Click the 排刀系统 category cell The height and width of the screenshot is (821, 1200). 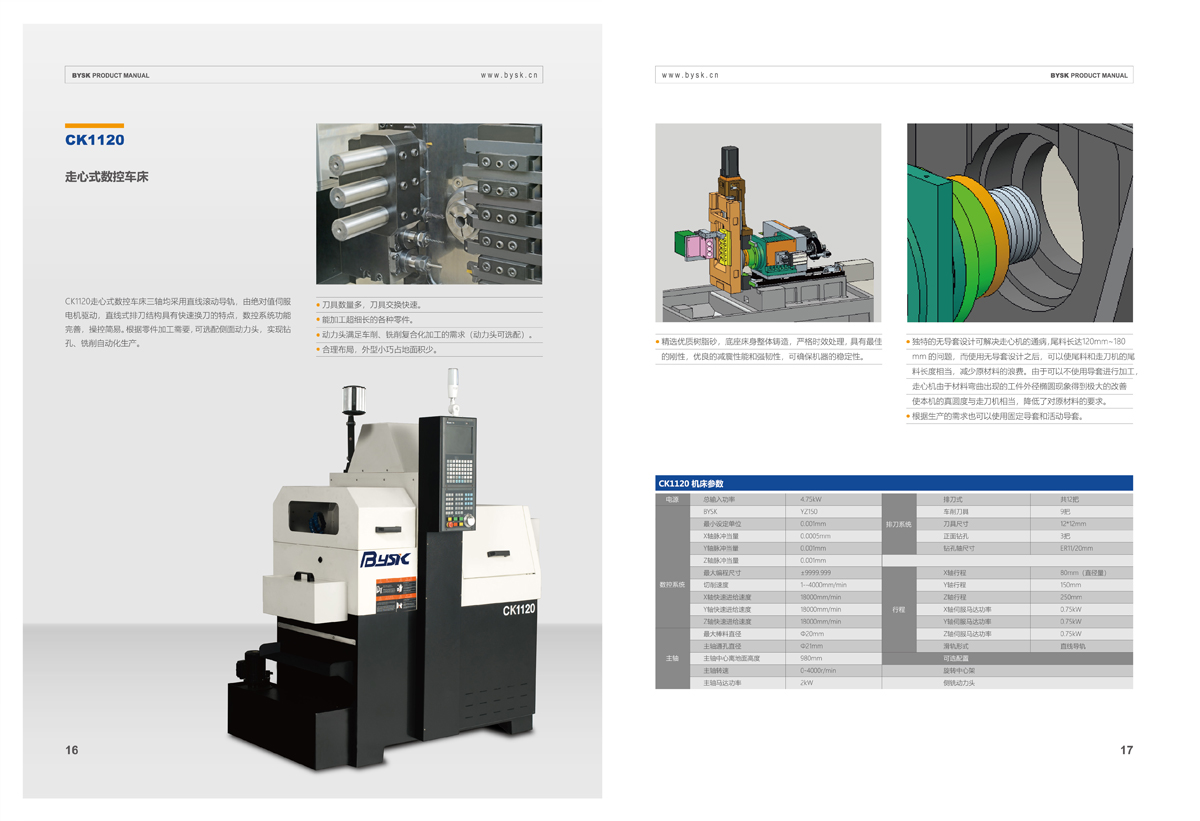click(x=898, y=523)
